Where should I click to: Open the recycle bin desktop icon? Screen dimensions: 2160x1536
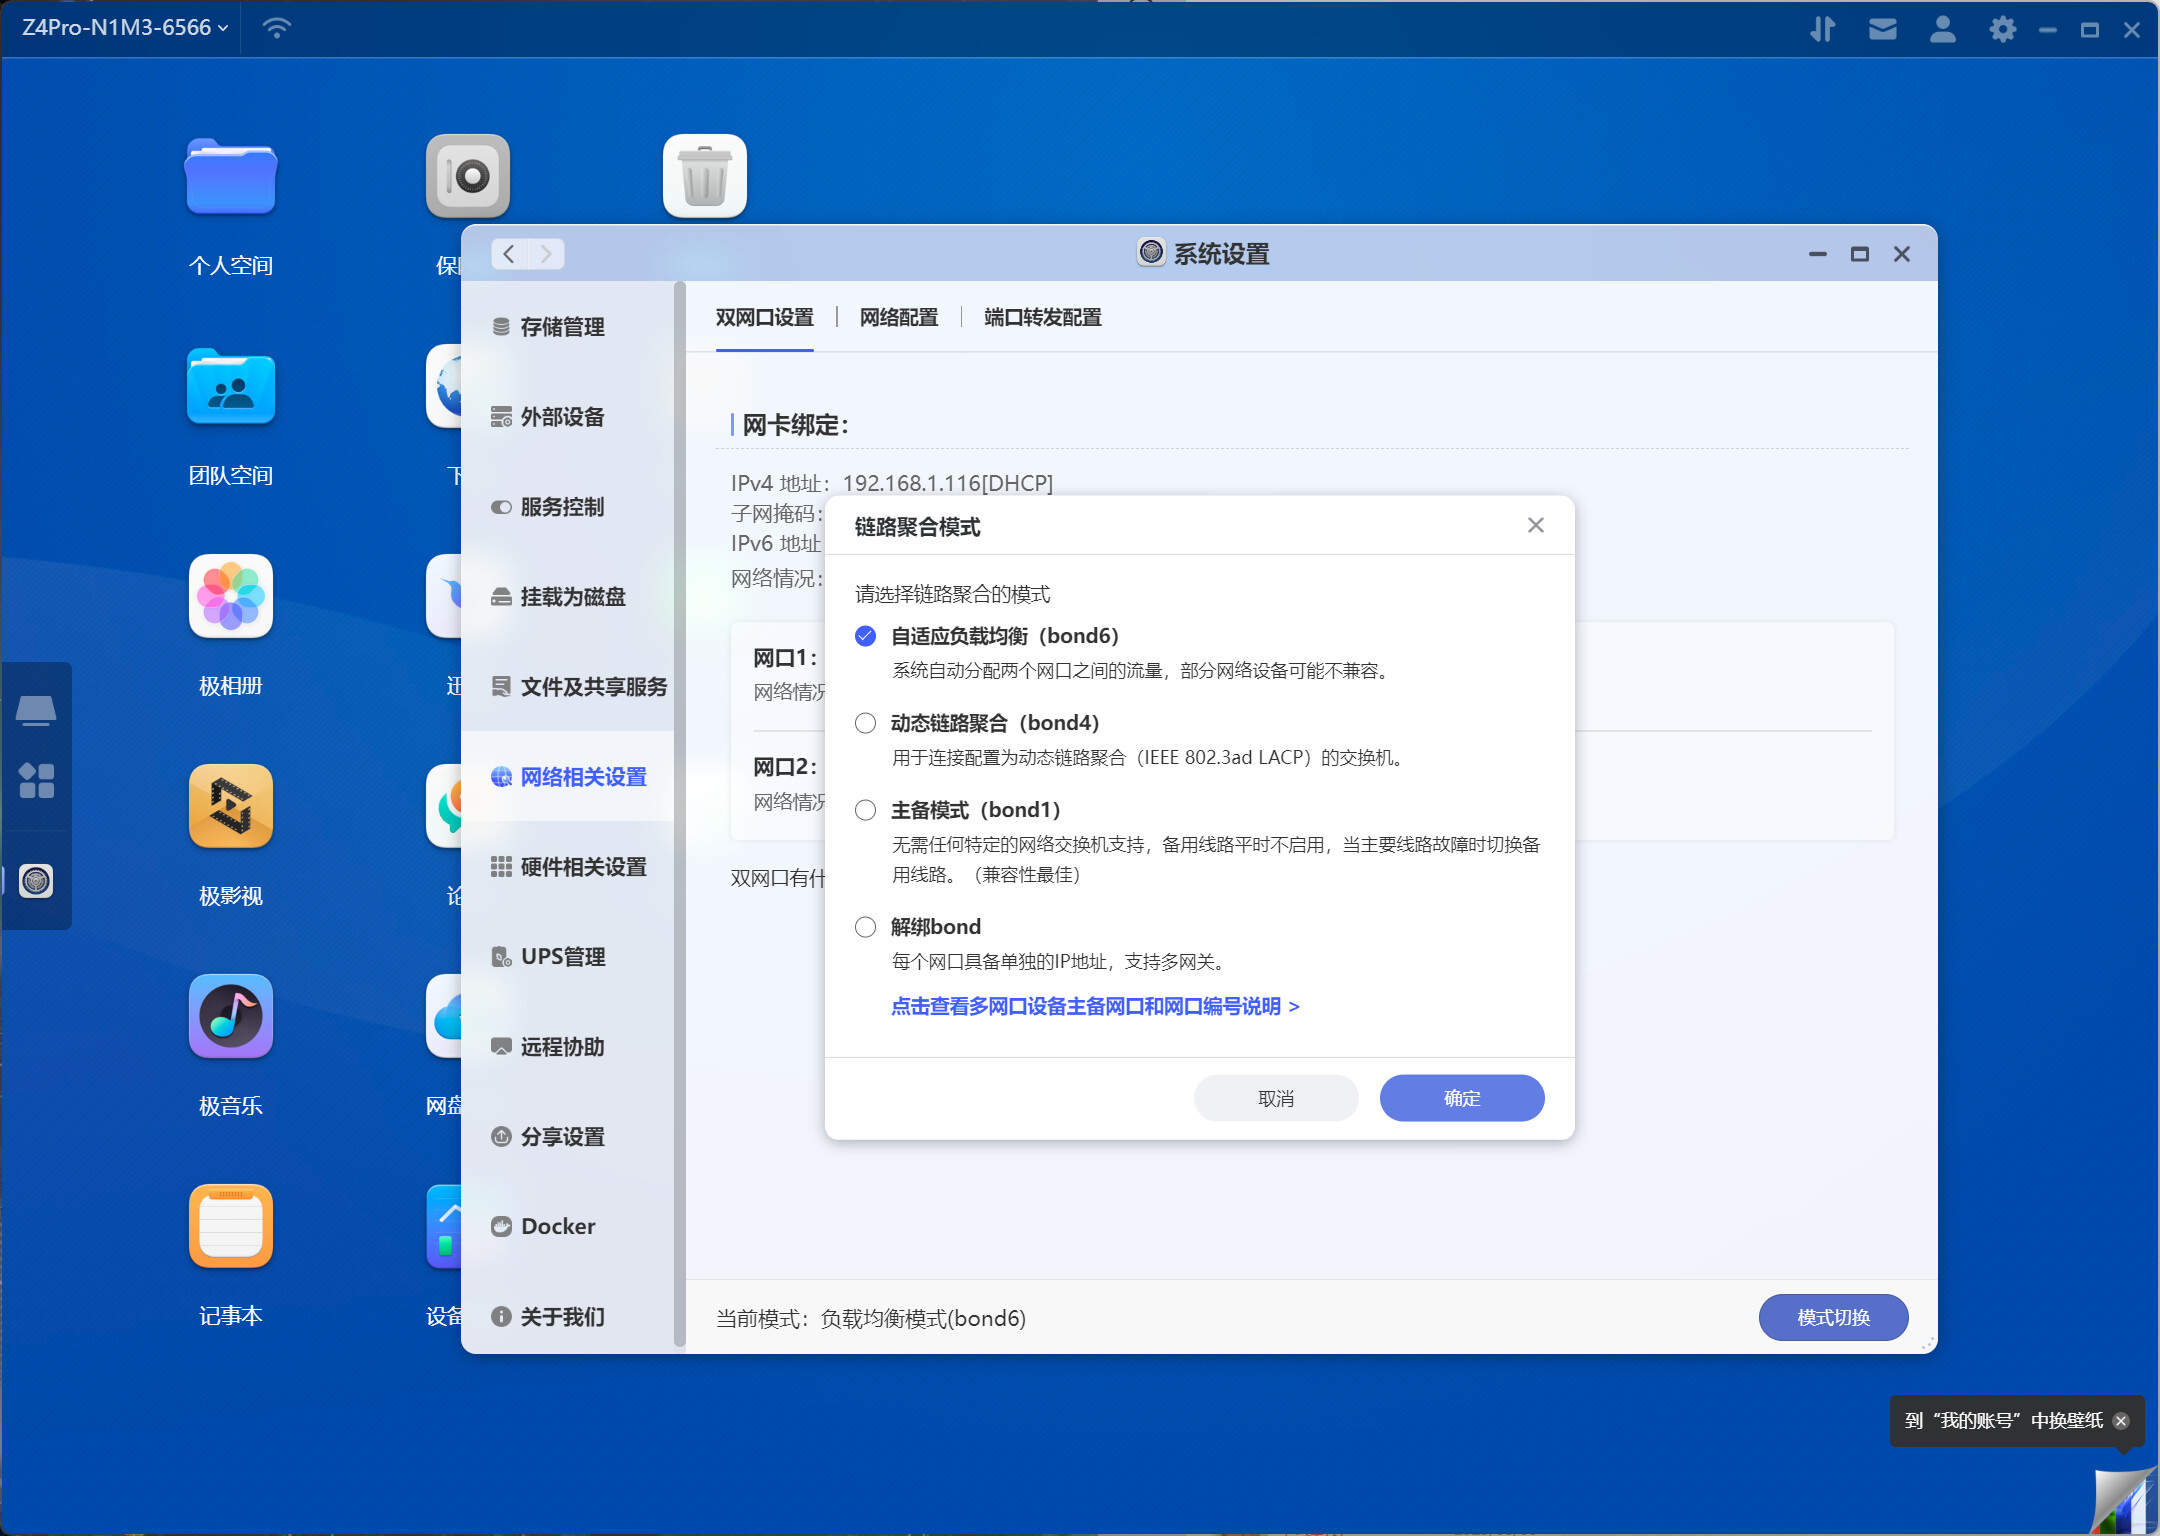[705, 177]
